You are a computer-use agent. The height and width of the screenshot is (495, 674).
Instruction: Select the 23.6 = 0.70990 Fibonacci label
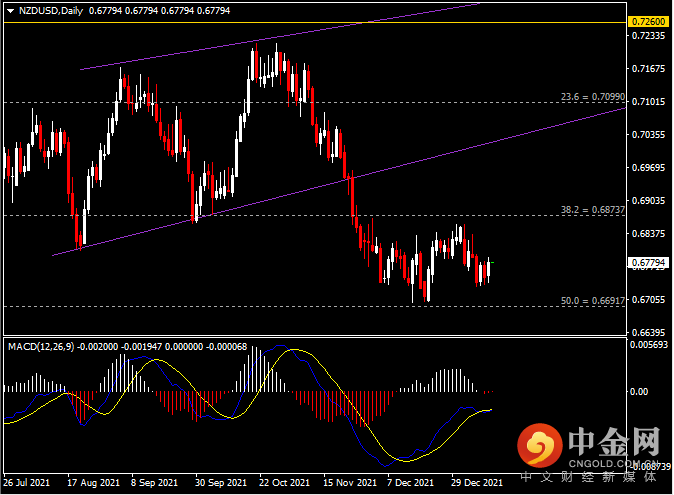tap(593, 97)
